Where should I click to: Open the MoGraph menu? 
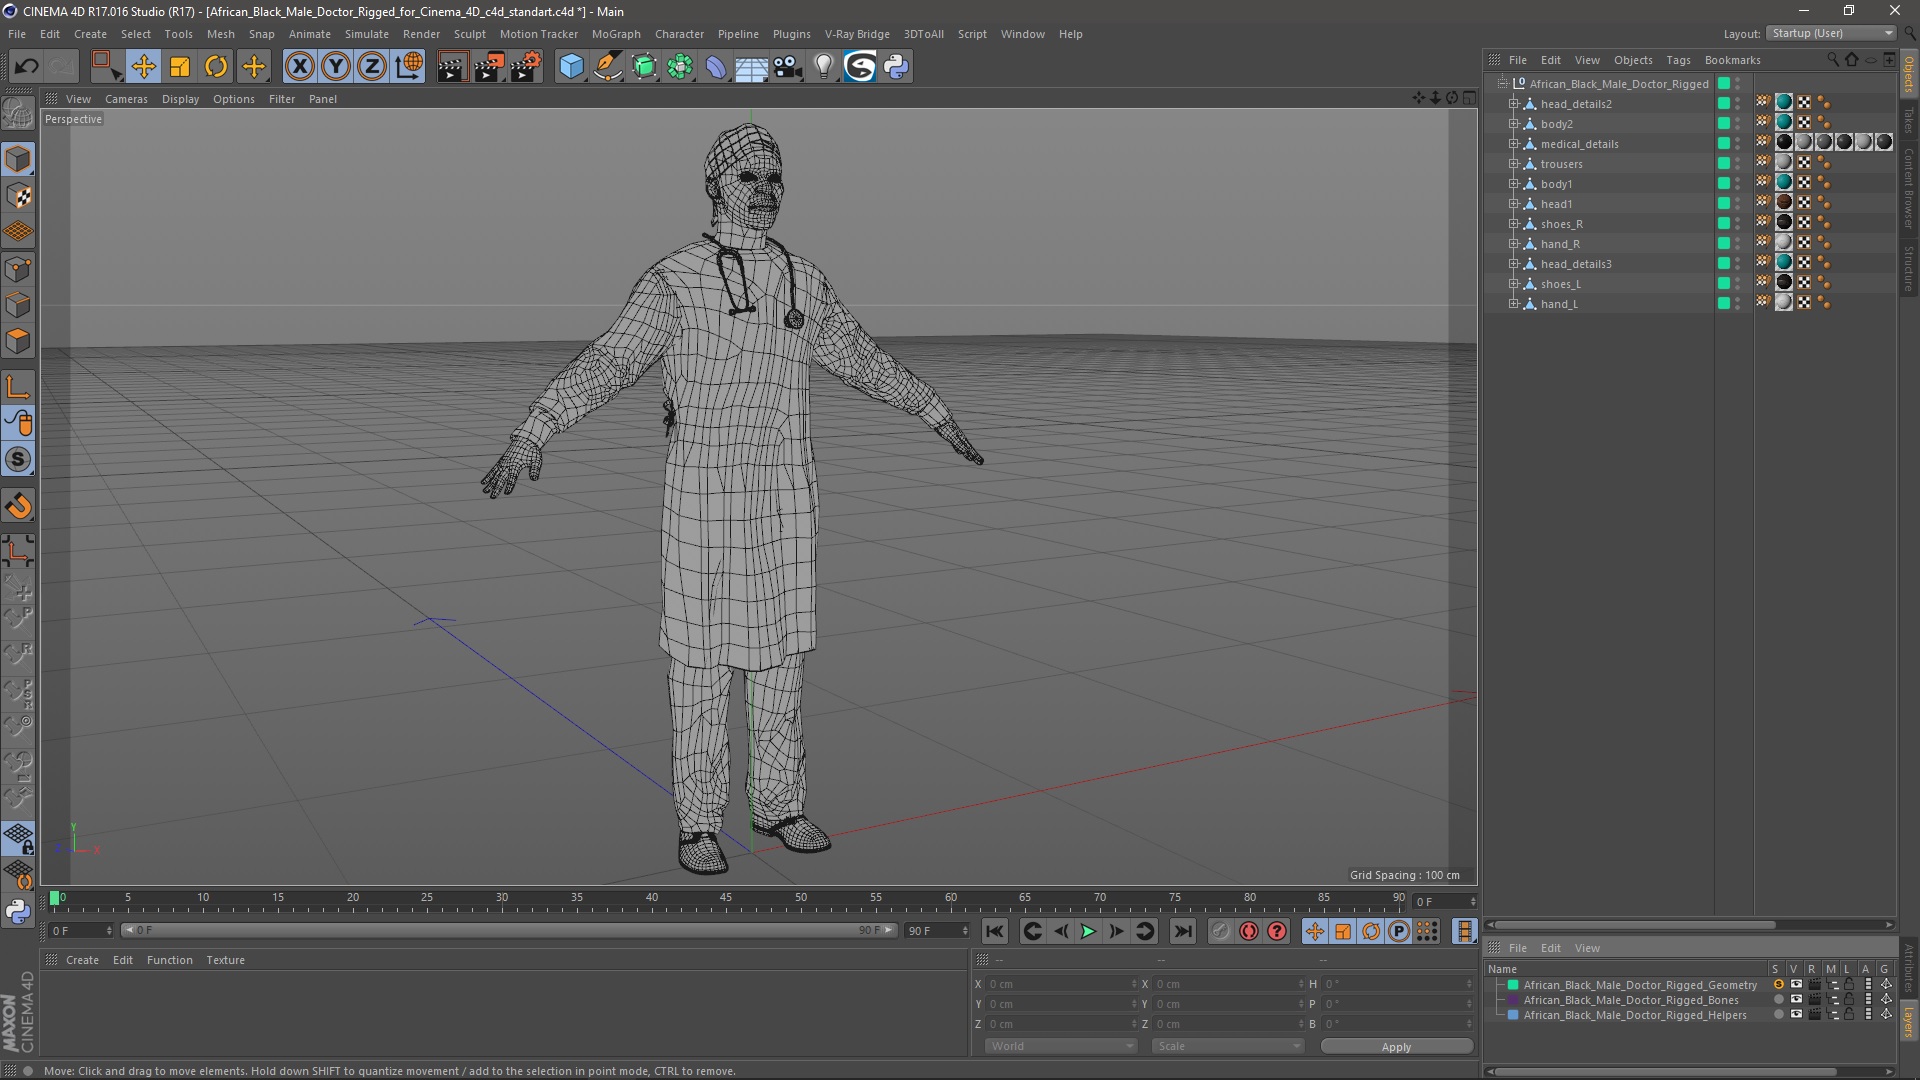point(616,34)
